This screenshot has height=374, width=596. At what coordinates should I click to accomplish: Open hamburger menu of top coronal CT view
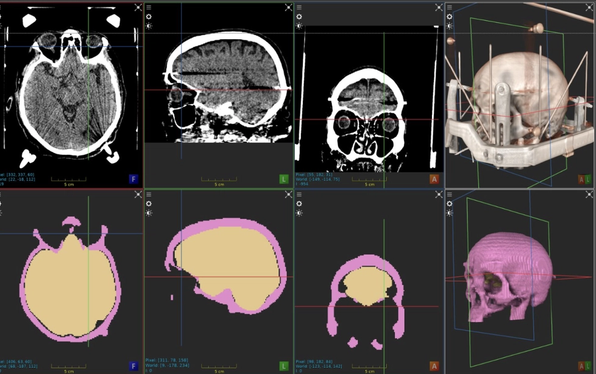299,8
